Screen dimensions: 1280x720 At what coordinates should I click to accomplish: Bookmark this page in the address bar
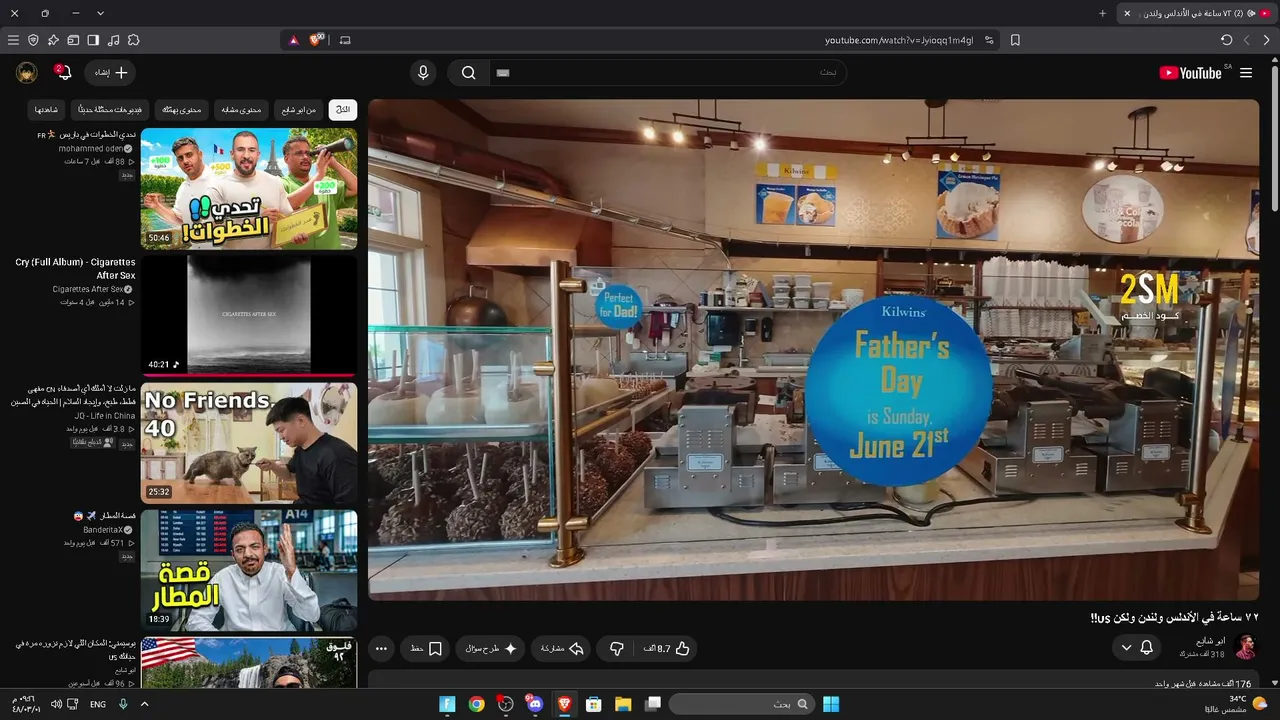click(1015, 40)
